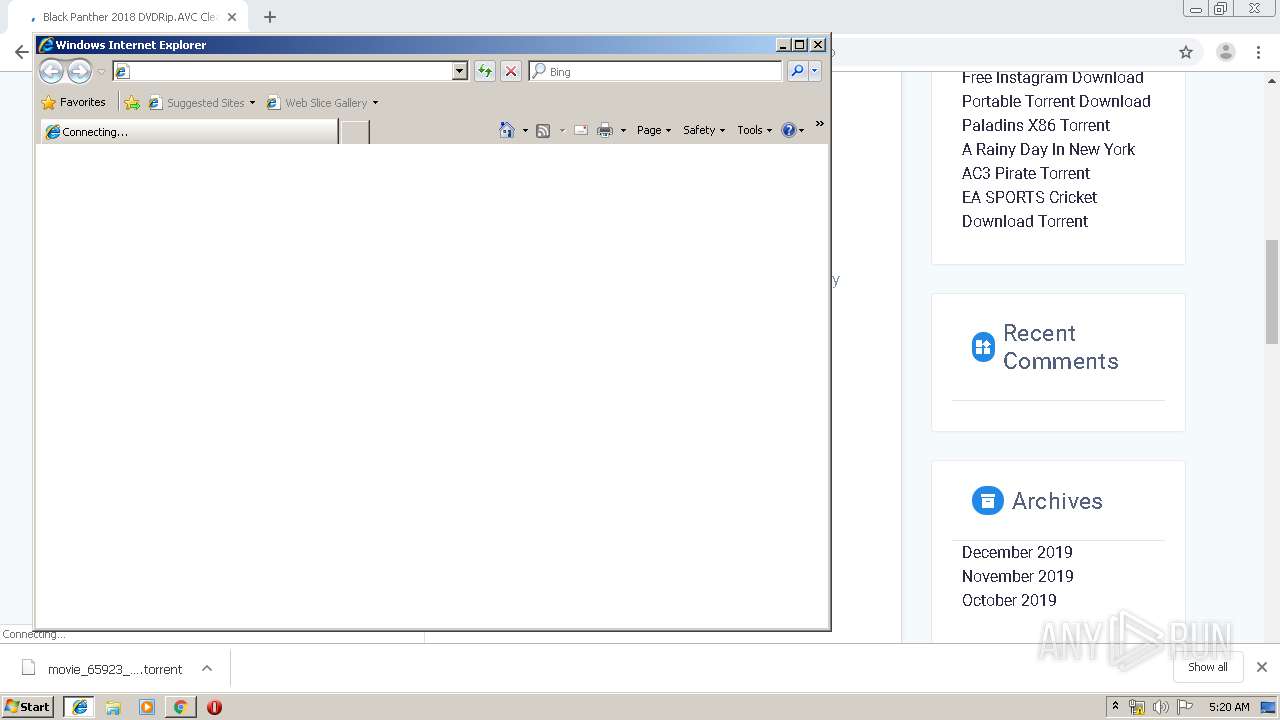Click the volume speaker tray icon
The width and height of the screenshot is (1280, 720).
click(x=1161, y=707)
